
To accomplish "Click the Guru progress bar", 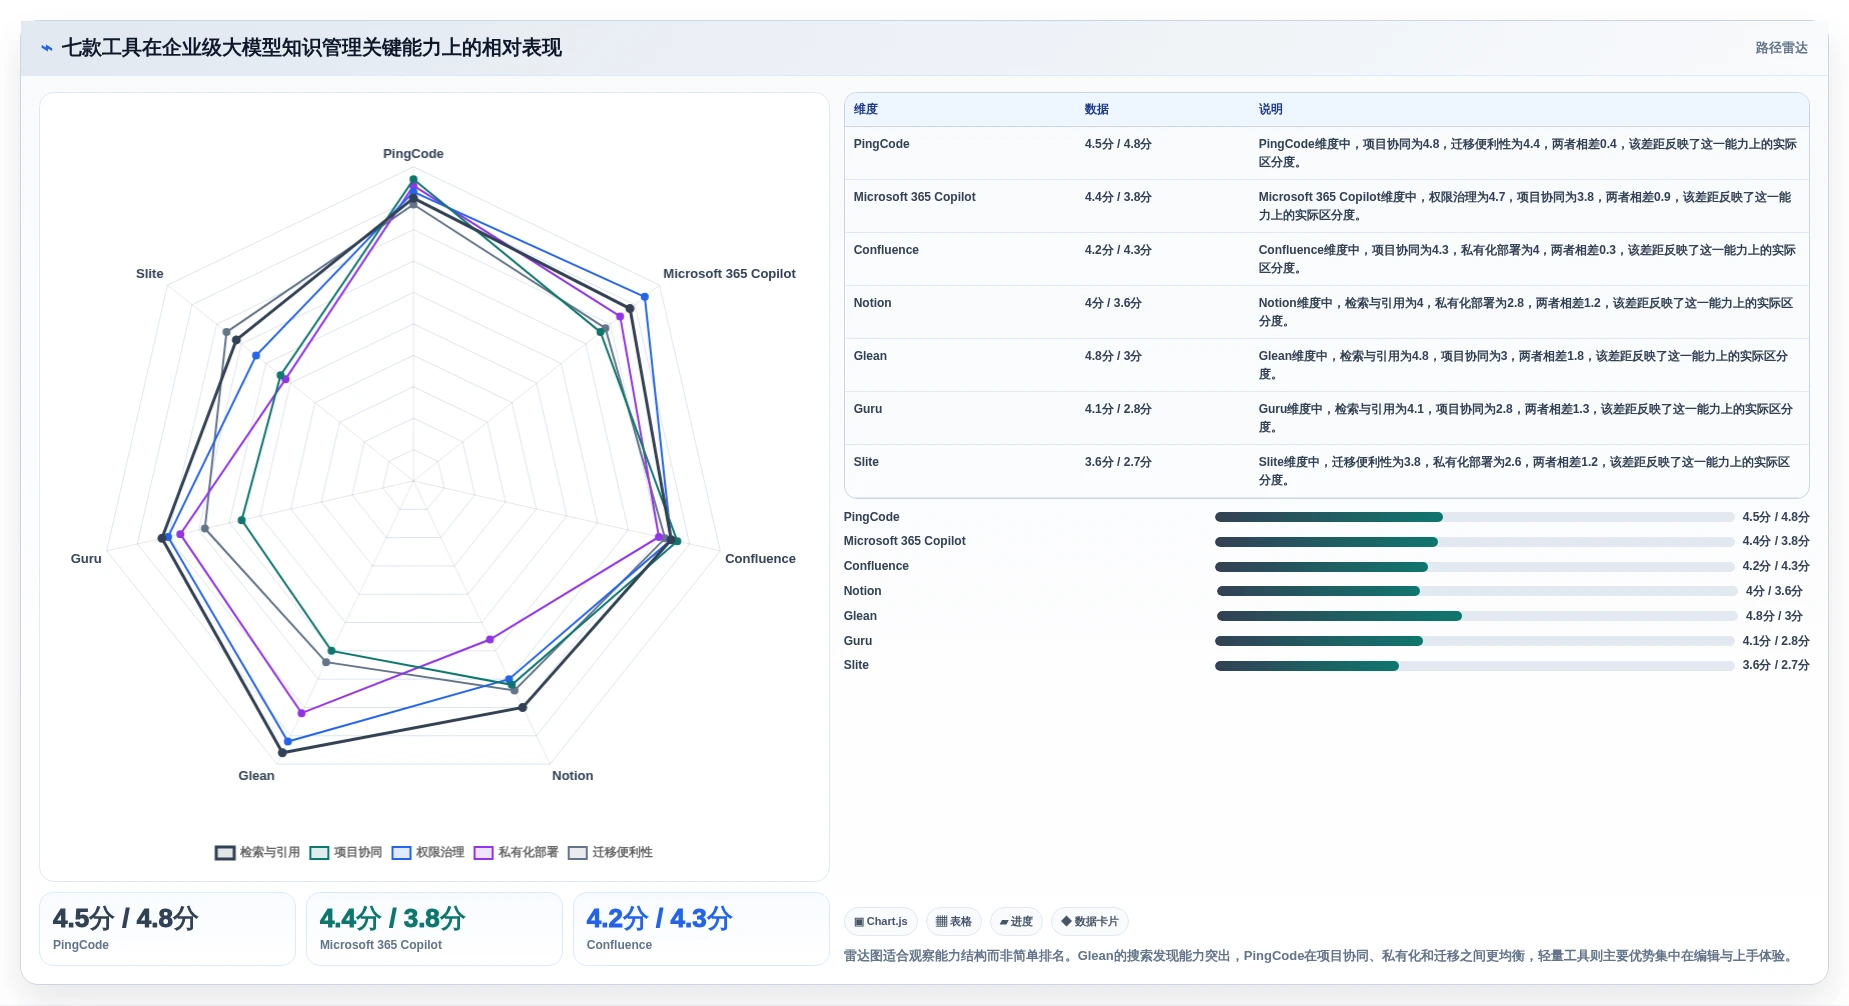I will pyautogui.click(x=1474, y=641).
